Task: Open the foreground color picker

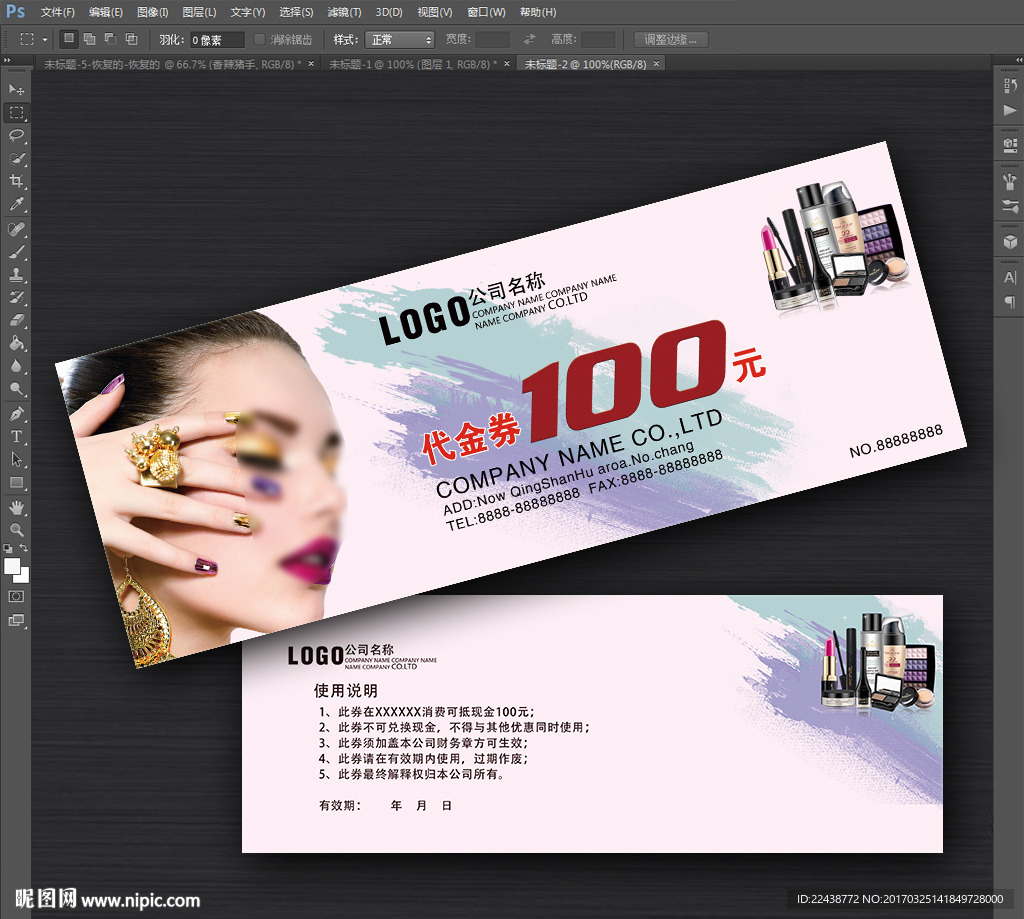Action: [x=11, y=566]
